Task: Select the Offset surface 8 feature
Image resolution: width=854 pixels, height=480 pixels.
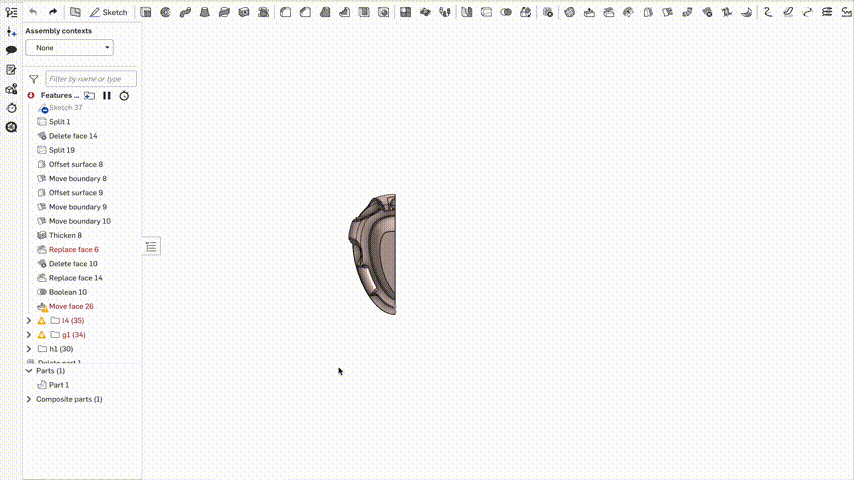Action: [76, 165]
